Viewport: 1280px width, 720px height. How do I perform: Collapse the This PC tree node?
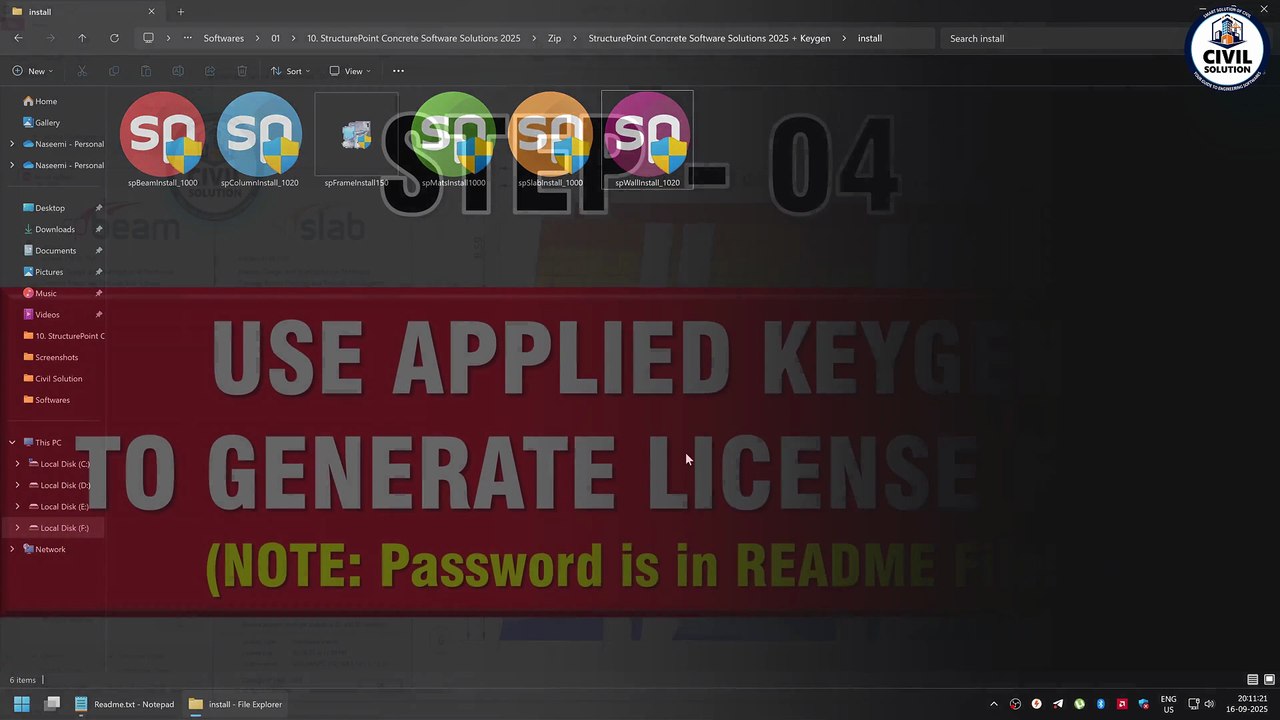[x=12, y=442]
